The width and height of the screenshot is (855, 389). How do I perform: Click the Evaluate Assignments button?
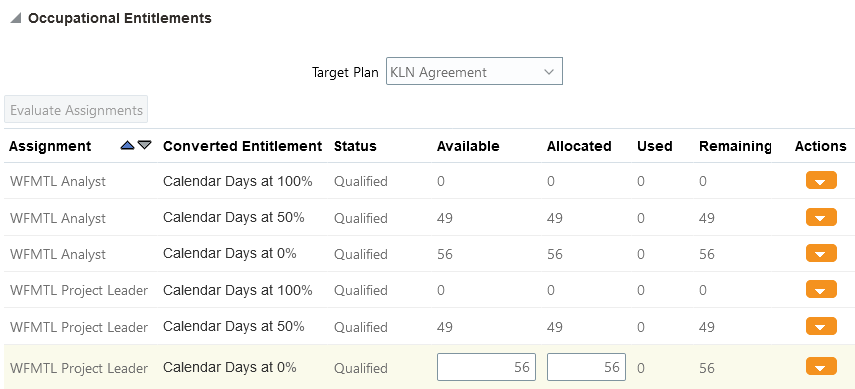pos(76,110)
